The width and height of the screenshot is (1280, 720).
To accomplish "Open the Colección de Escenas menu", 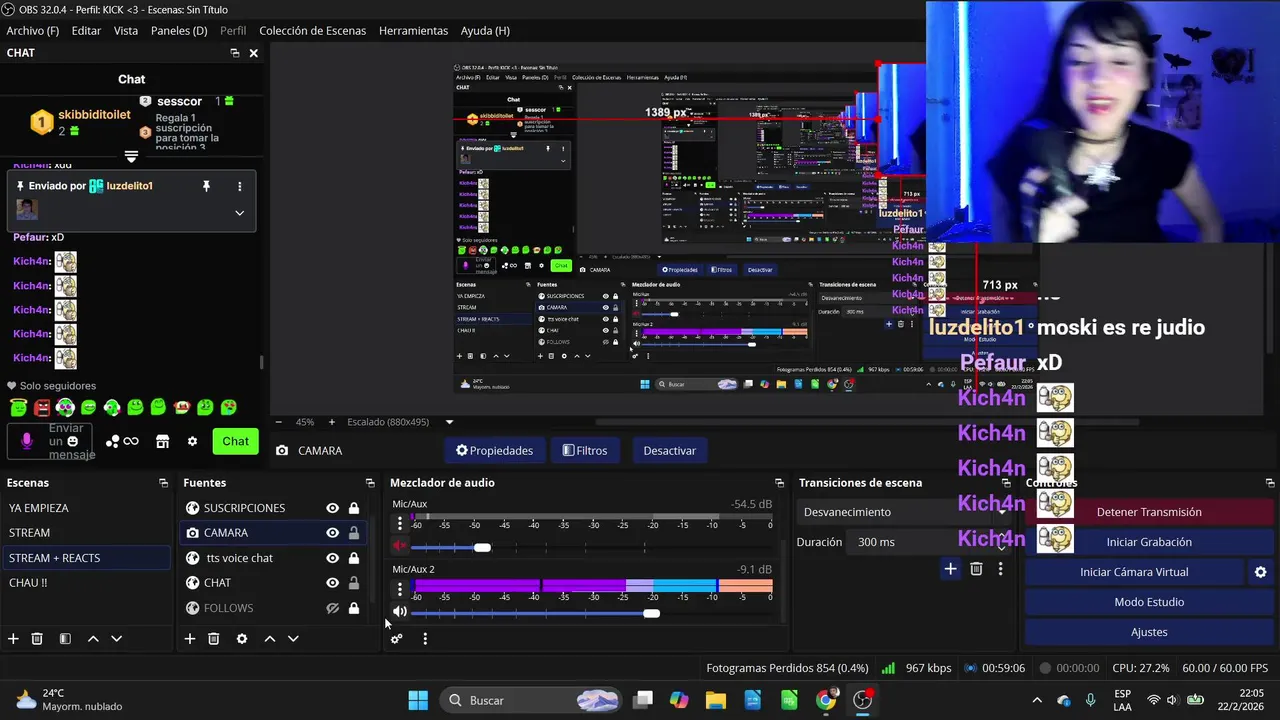I will pos(312,31).
